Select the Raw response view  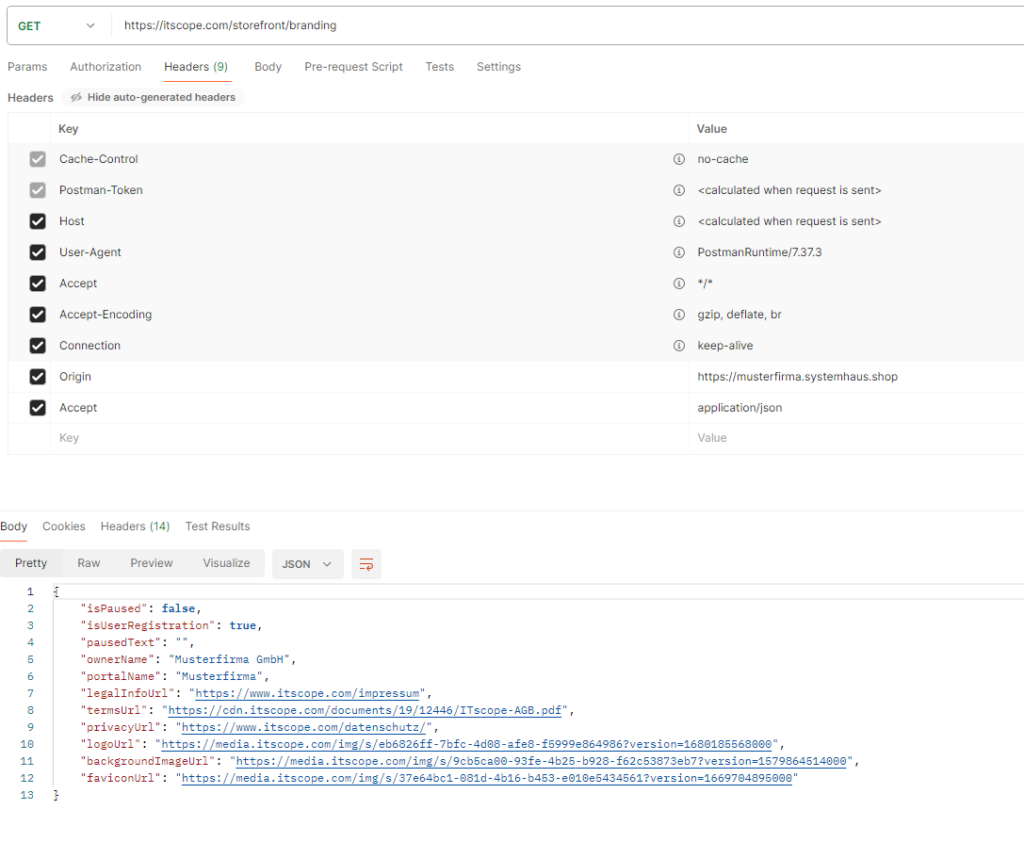click(89, 563)
